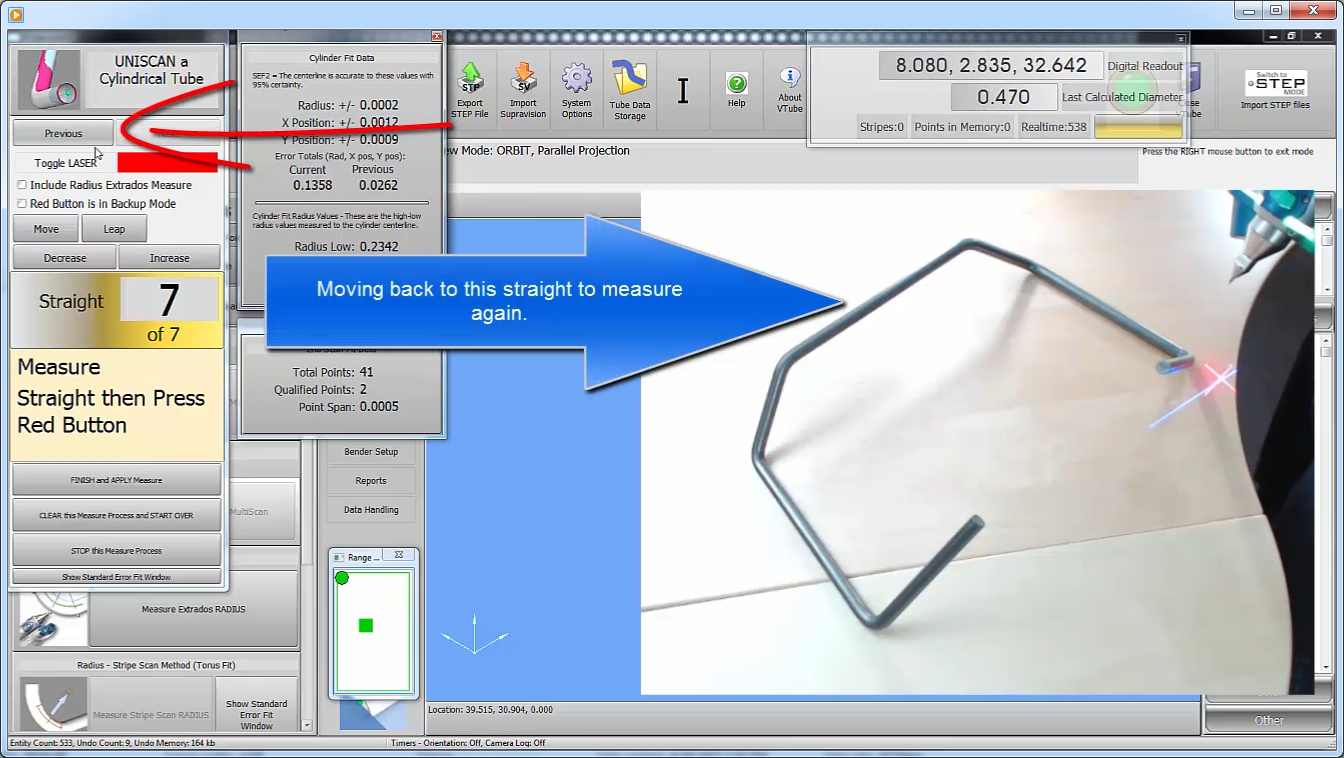The width and height of the screenshot is (1344, 758).
Task: Close the Cylinder Fit Data window
Action: [x=436, y=36]
